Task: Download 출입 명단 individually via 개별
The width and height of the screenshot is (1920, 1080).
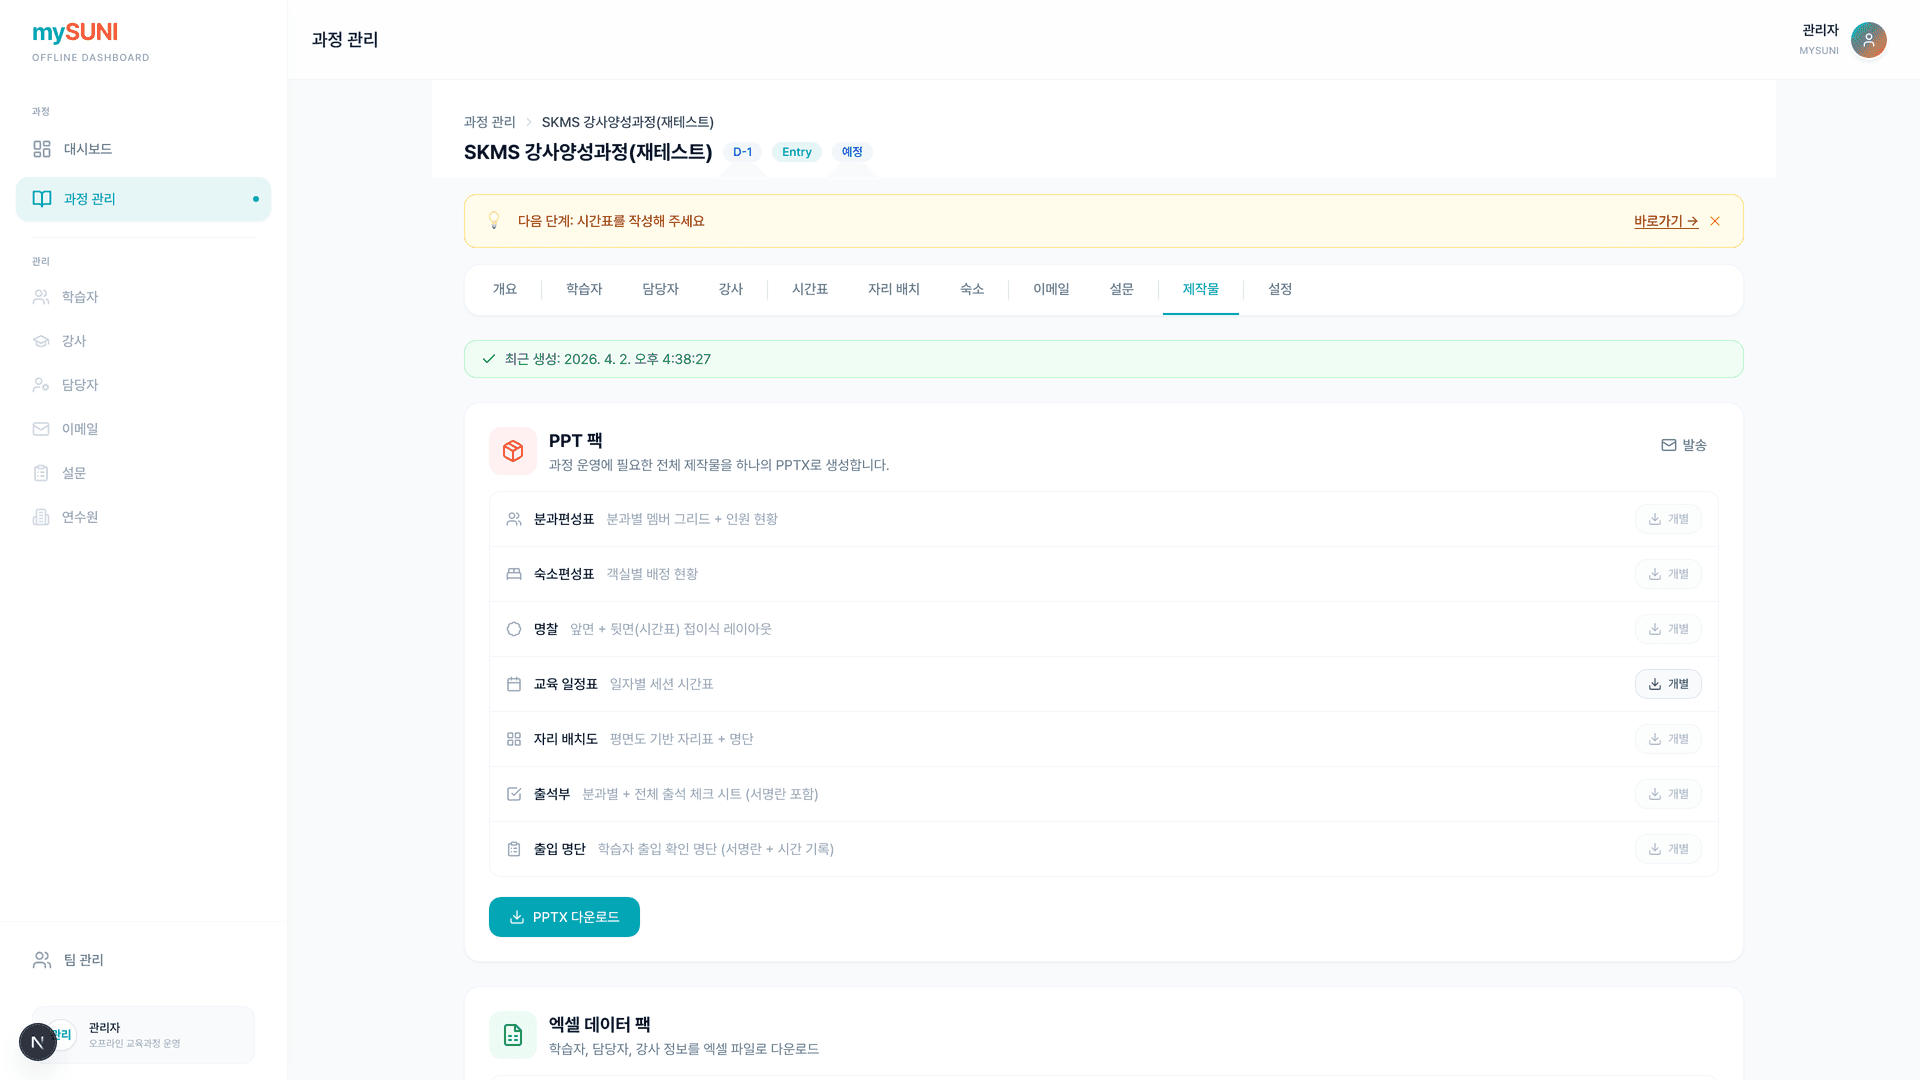Action: (x=1668, y=849)
